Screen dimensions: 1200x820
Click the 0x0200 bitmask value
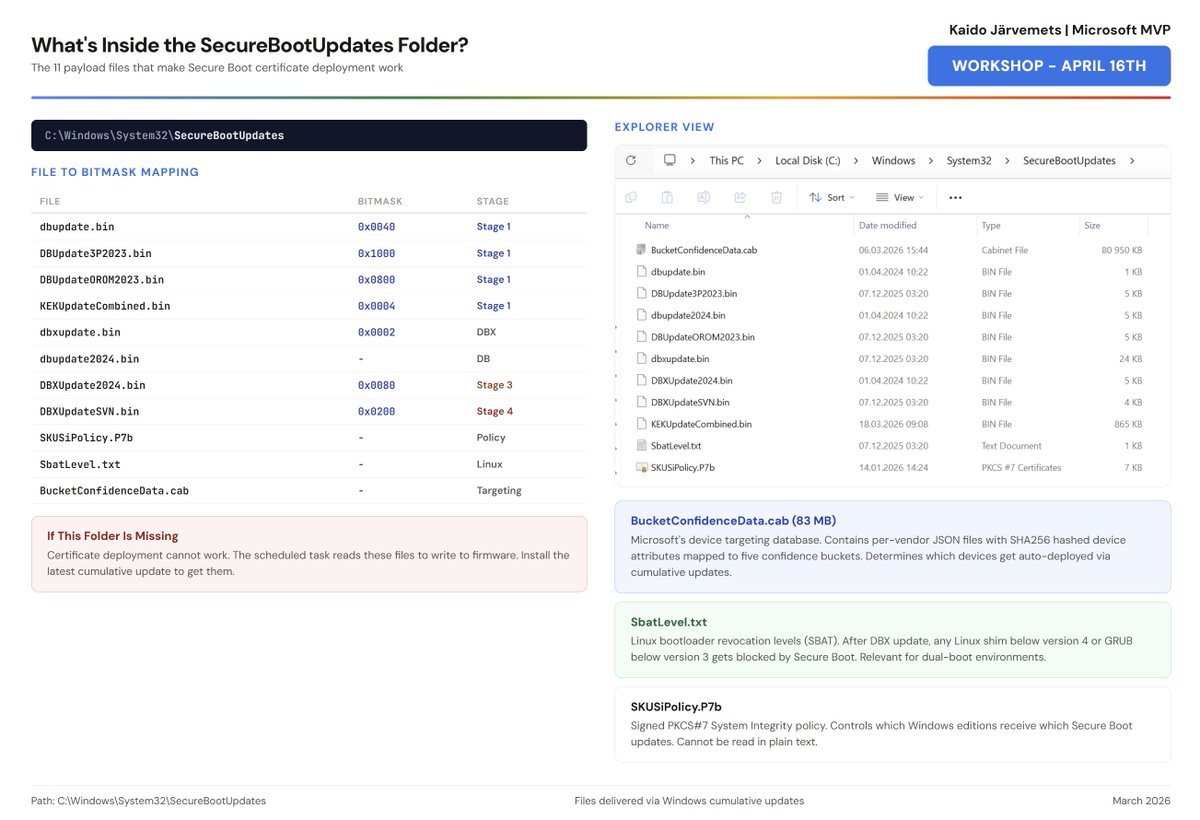(x=377, y=411)
